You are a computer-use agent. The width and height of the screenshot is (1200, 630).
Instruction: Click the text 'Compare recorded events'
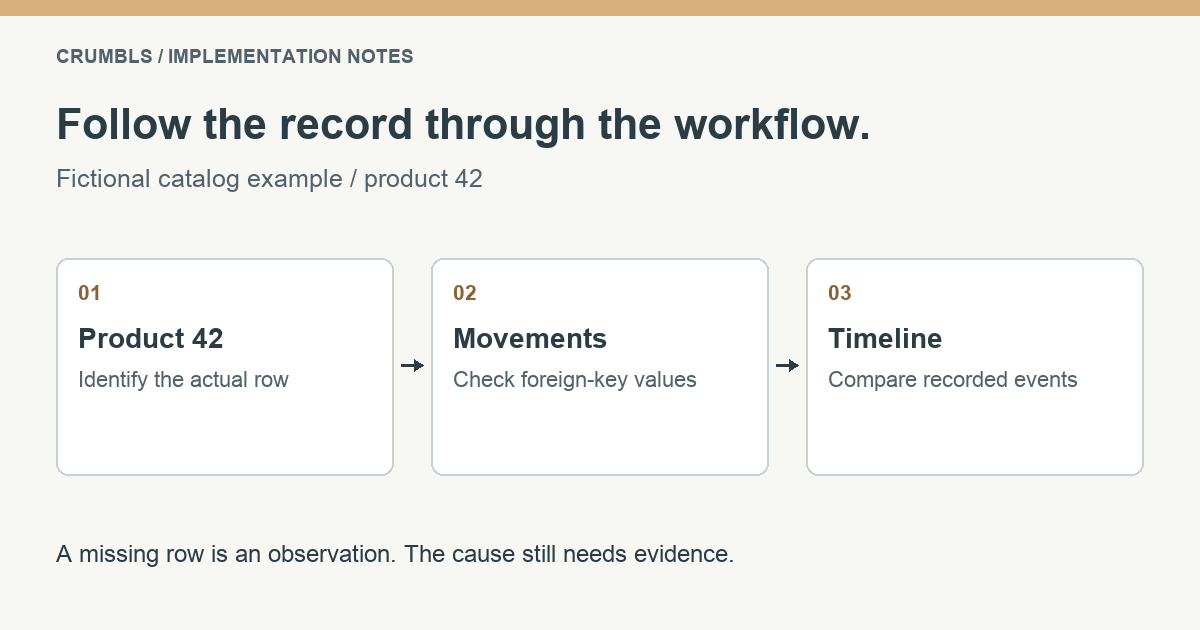(953, 380)
